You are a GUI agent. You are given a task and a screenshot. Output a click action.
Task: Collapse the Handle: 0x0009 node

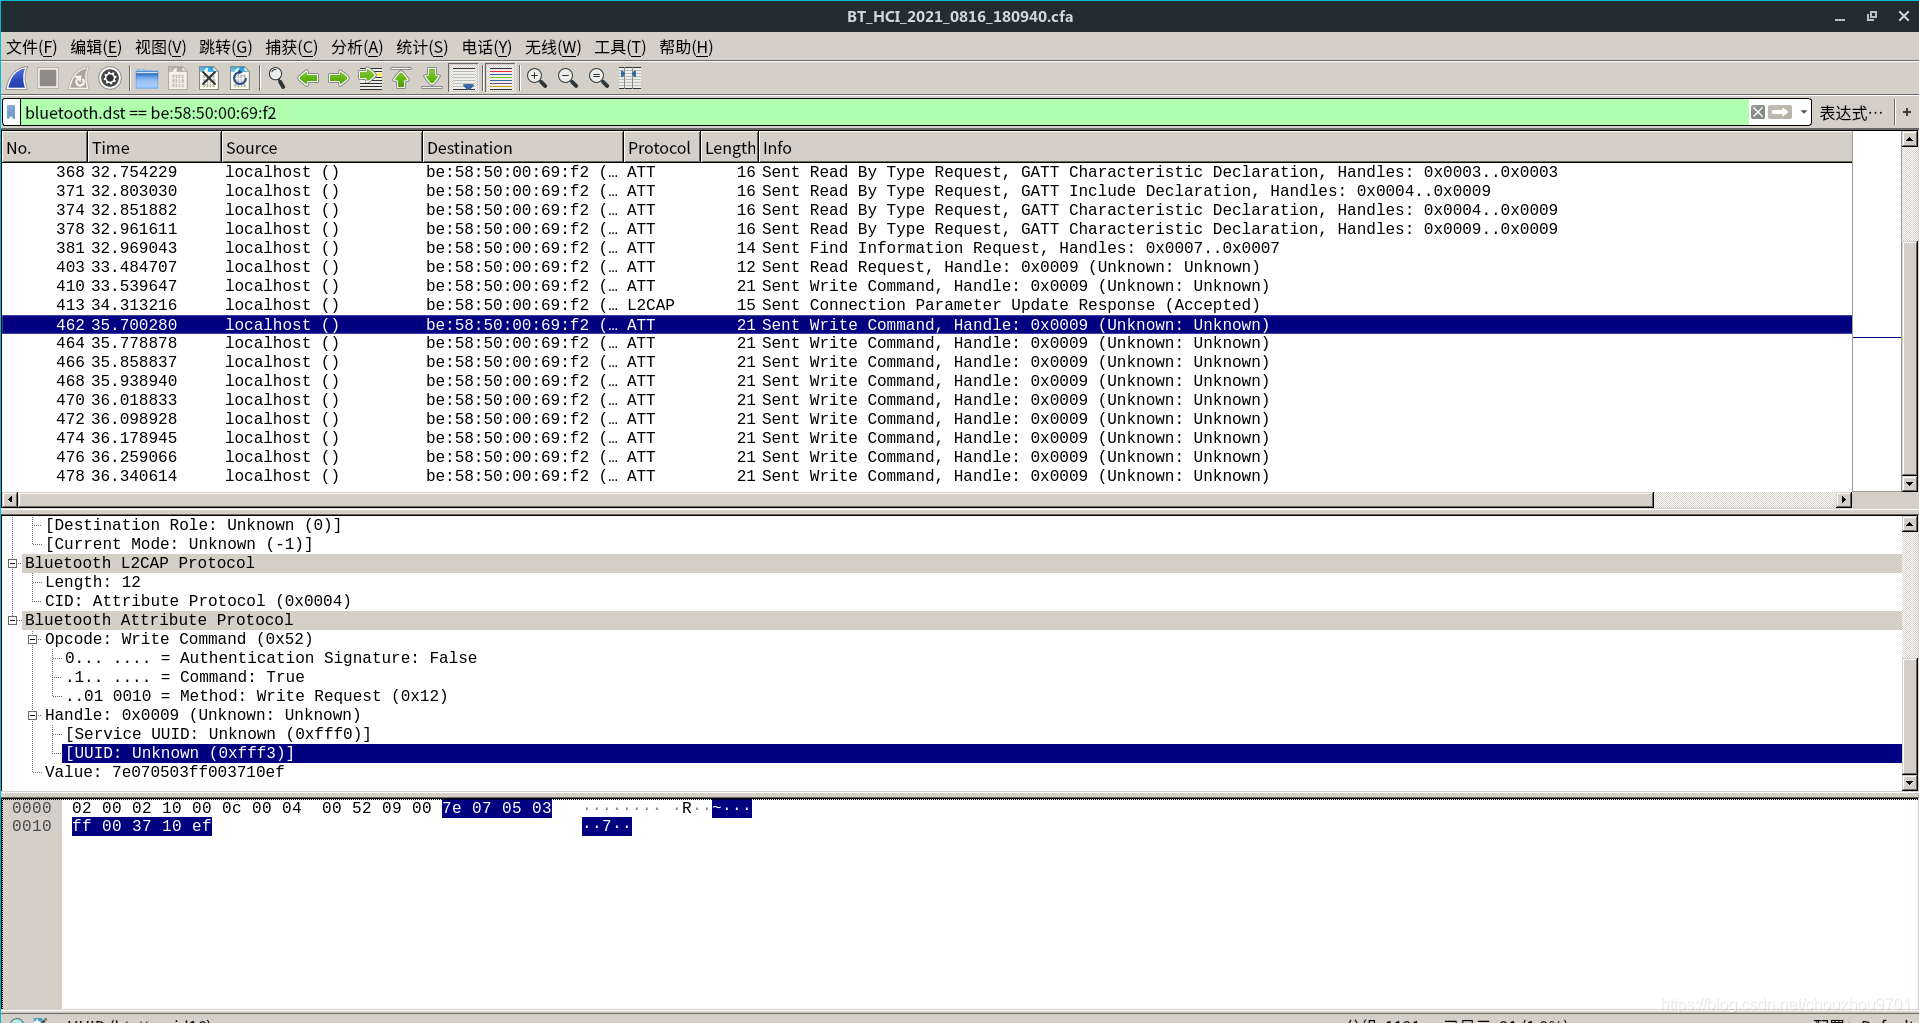[x=33, y=715]
